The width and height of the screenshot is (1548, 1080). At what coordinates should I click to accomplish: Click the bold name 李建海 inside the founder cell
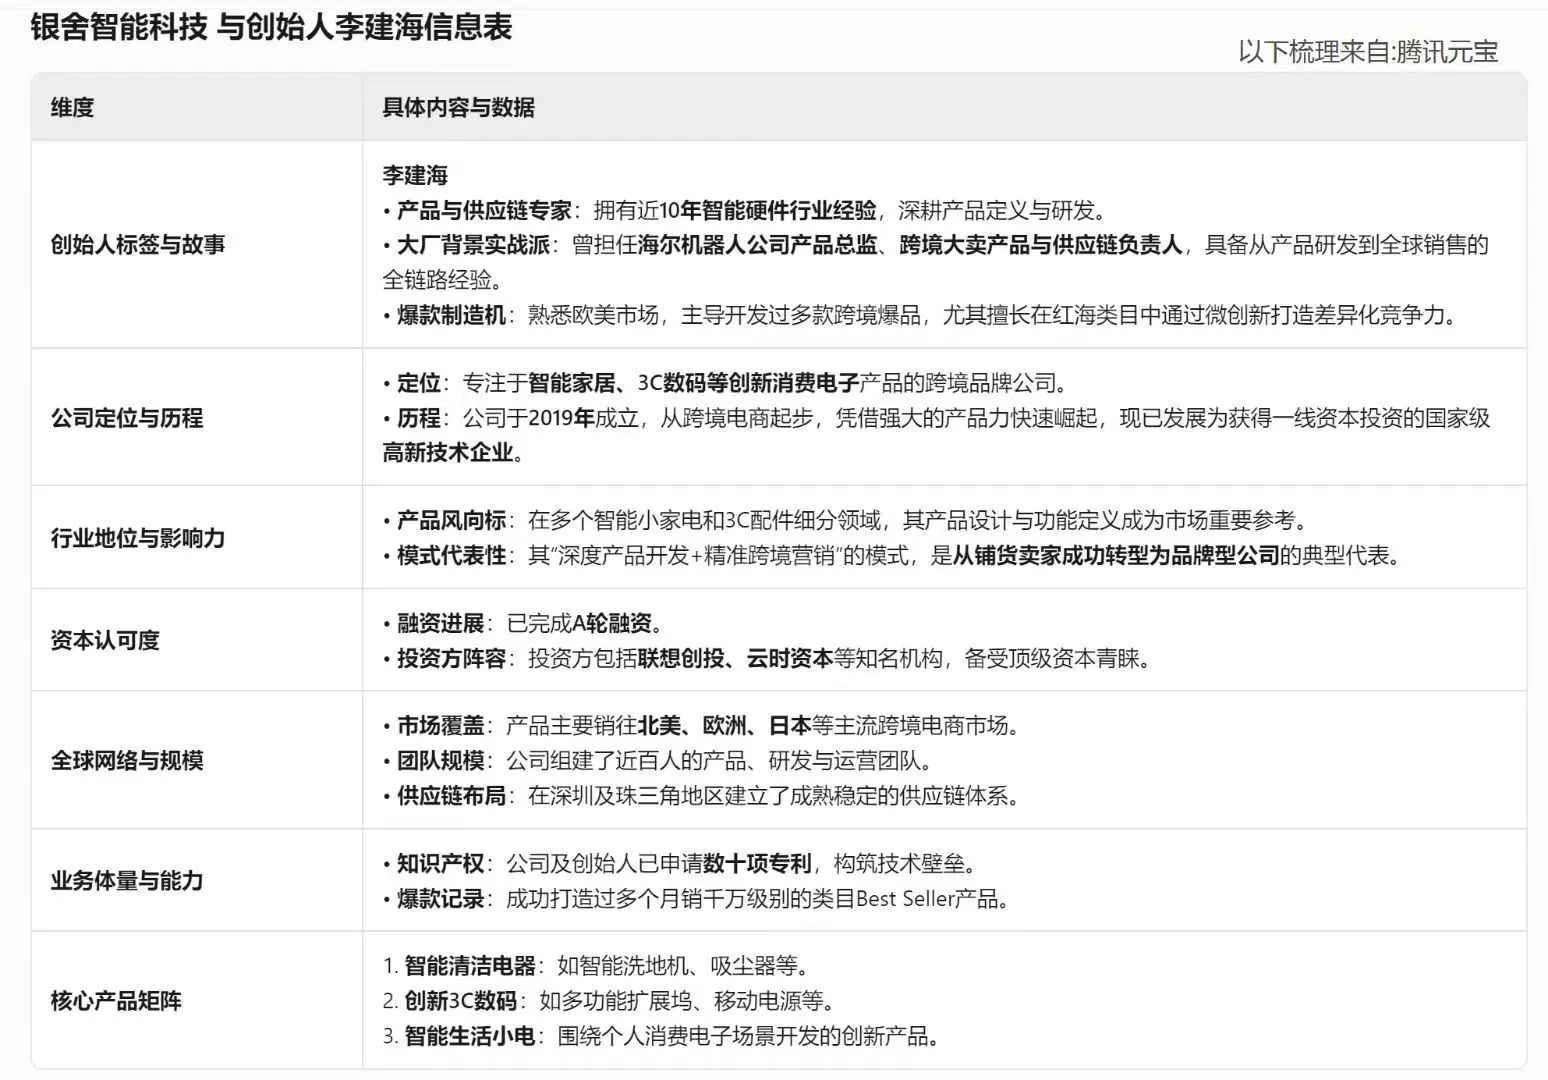[415, 176]
